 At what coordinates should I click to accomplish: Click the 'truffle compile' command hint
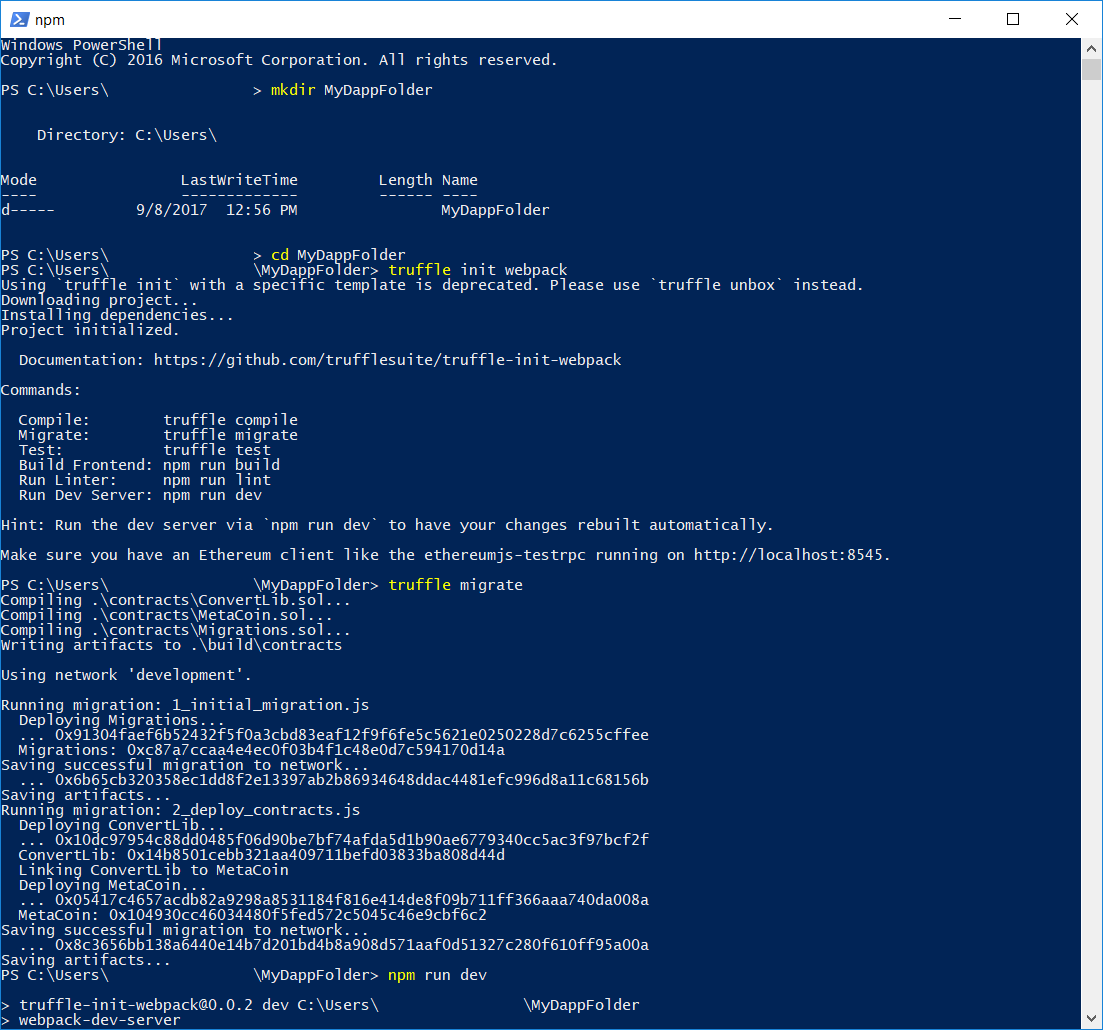click(x=231, y=420)
